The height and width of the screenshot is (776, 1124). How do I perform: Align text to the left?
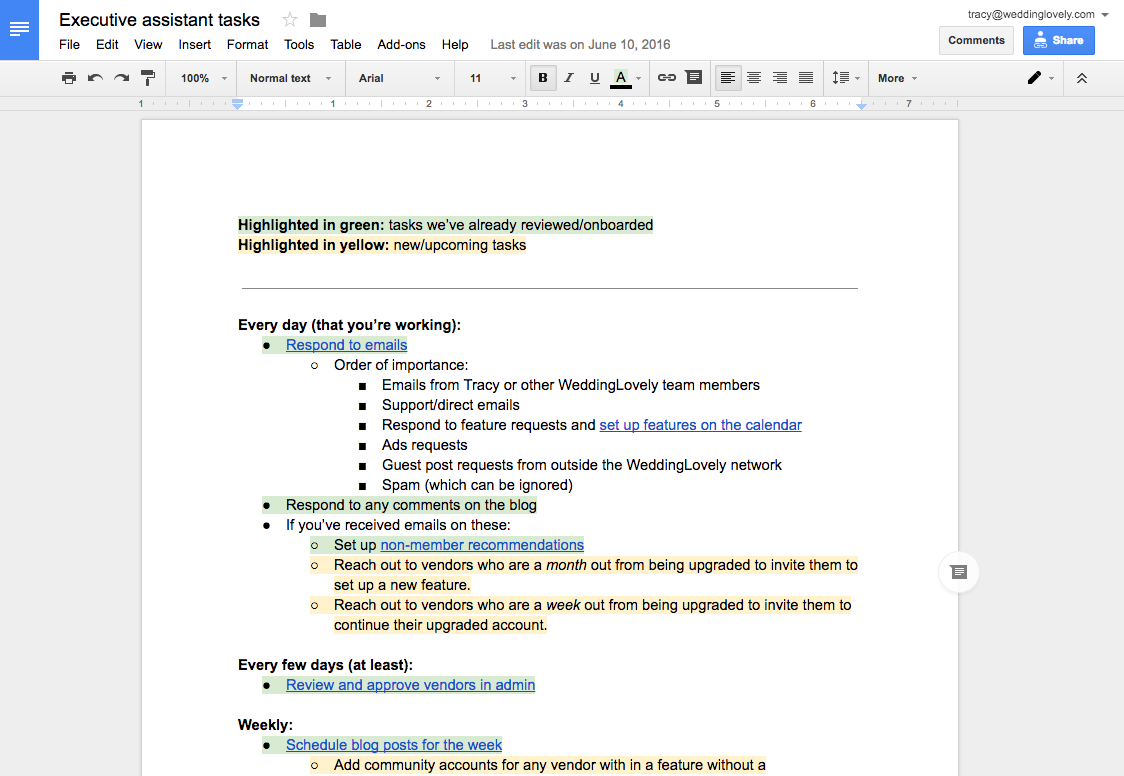(x=728, y=78)
